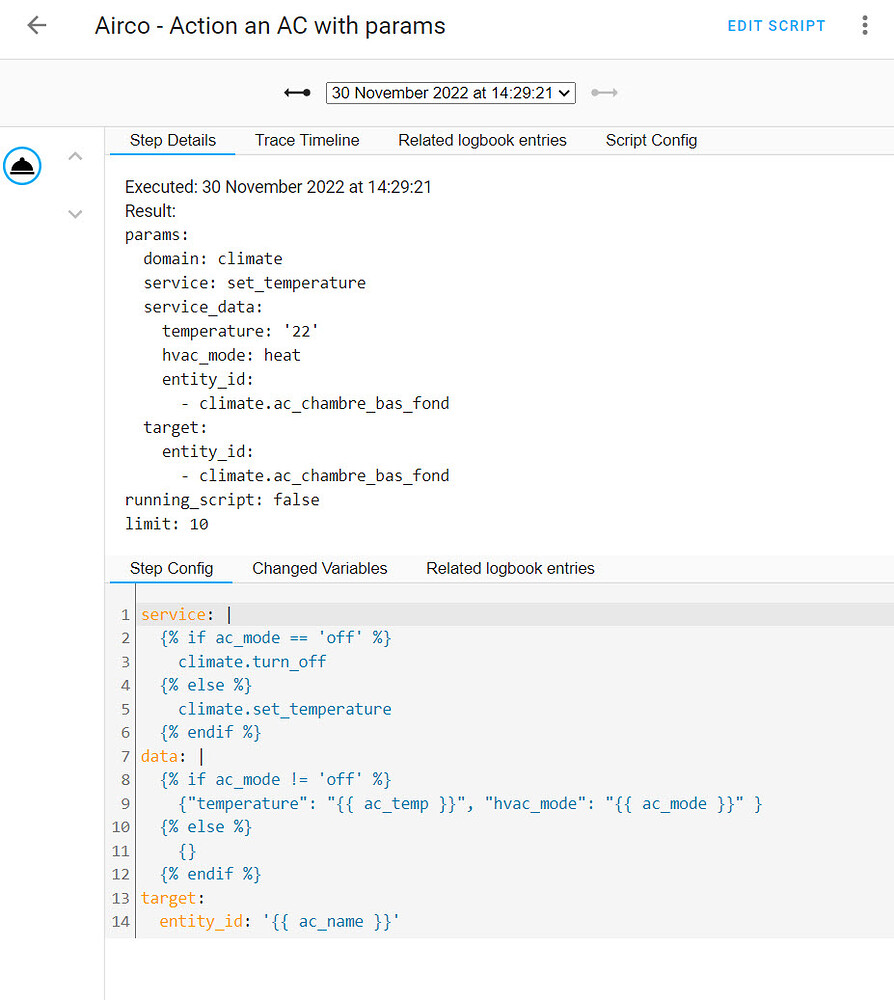Click the down chevron below the node graph
Viewport: 894px width, 1000px height.
[x=75, y=214]
